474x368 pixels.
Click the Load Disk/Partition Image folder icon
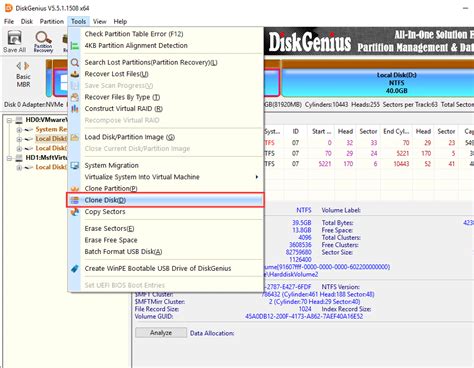pos(75,137)
